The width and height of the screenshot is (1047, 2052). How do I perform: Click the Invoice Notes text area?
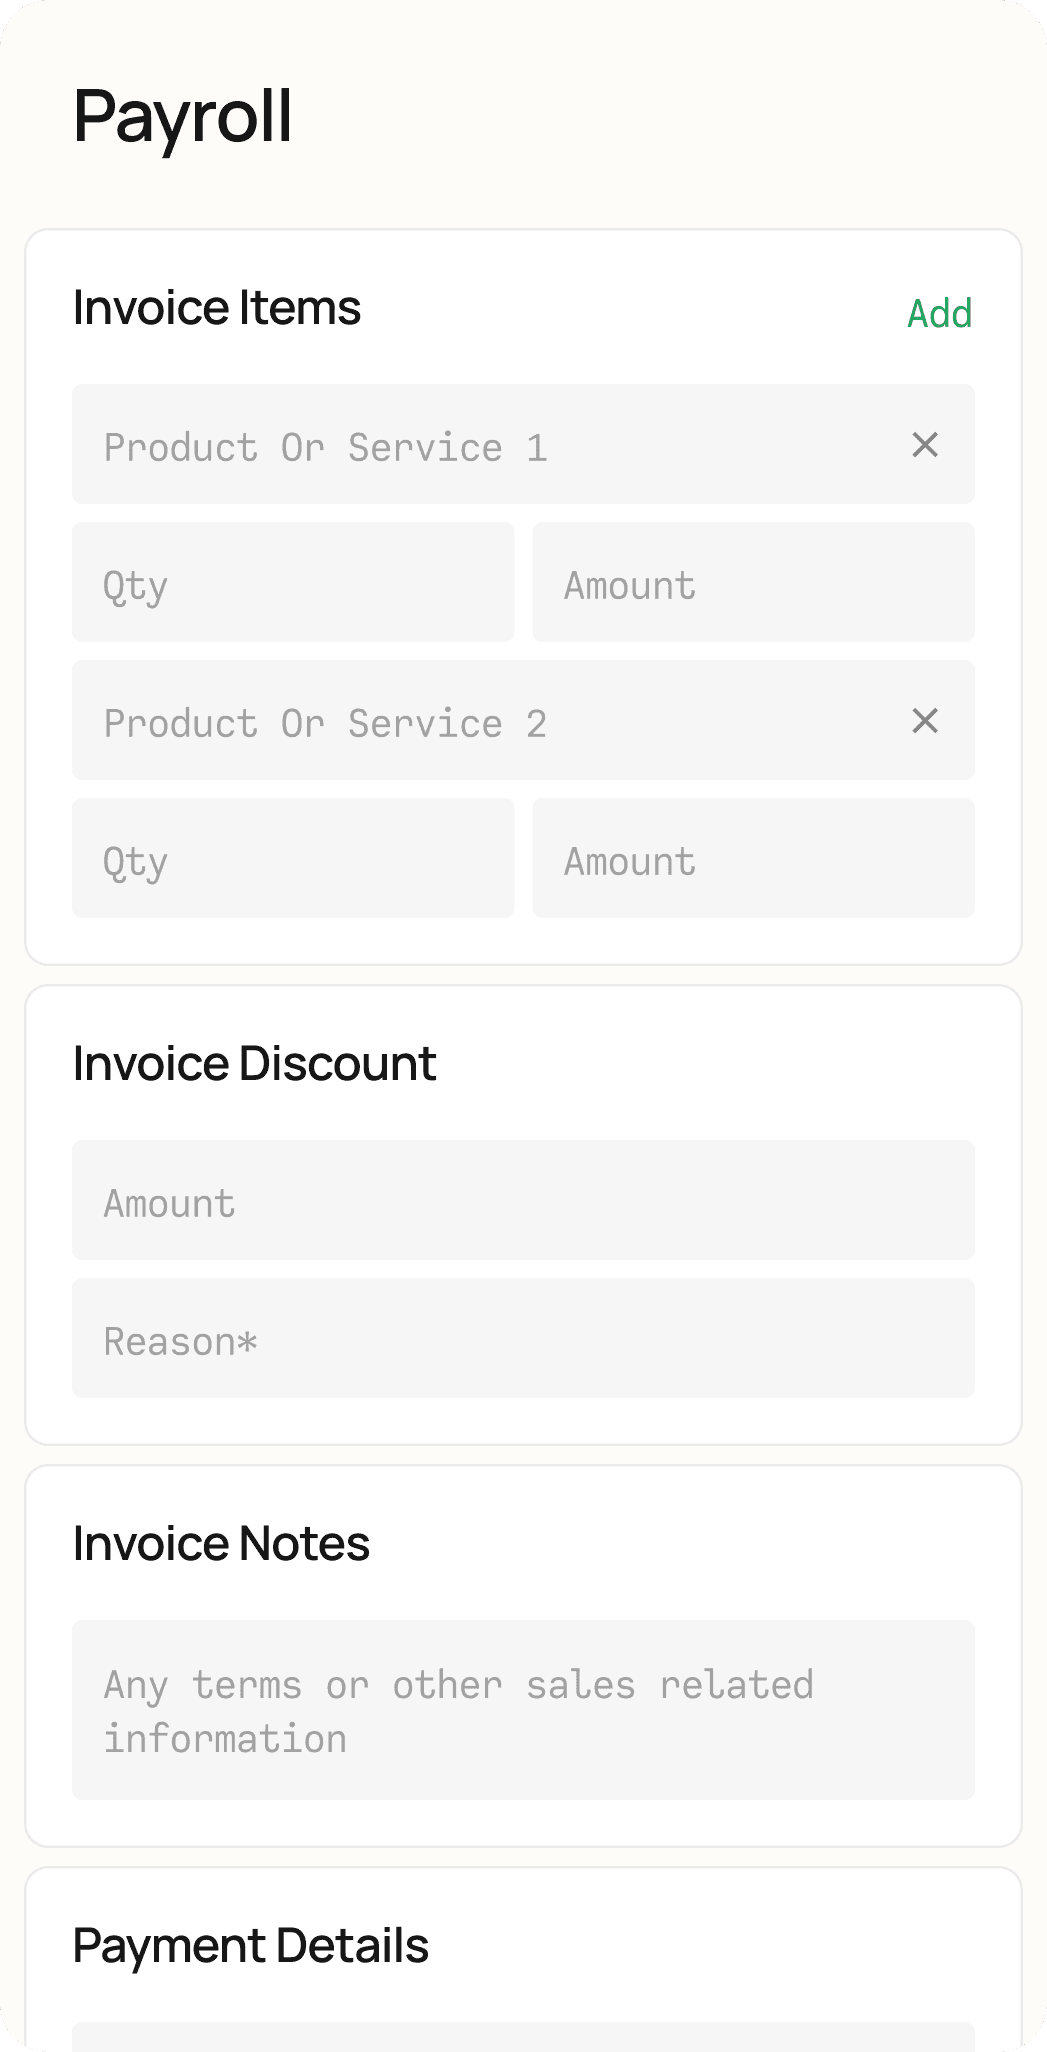pos(523,1709)
